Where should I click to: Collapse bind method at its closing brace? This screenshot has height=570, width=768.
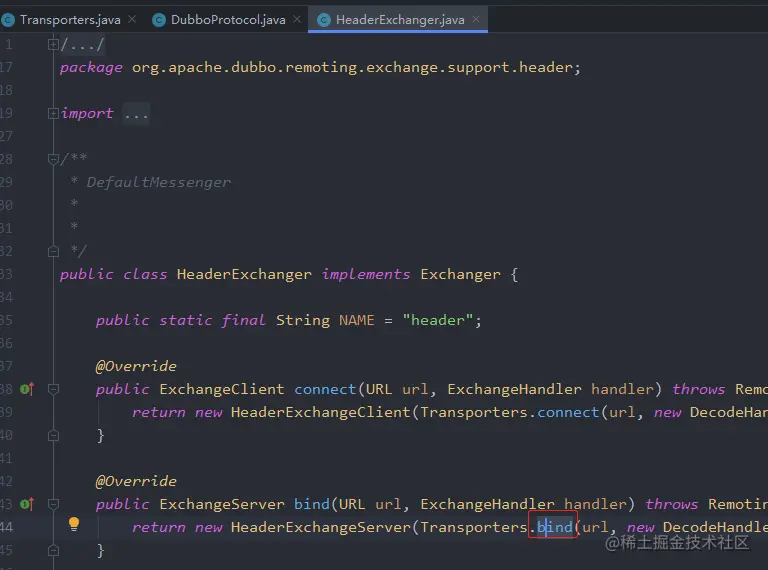click(53, 550)
